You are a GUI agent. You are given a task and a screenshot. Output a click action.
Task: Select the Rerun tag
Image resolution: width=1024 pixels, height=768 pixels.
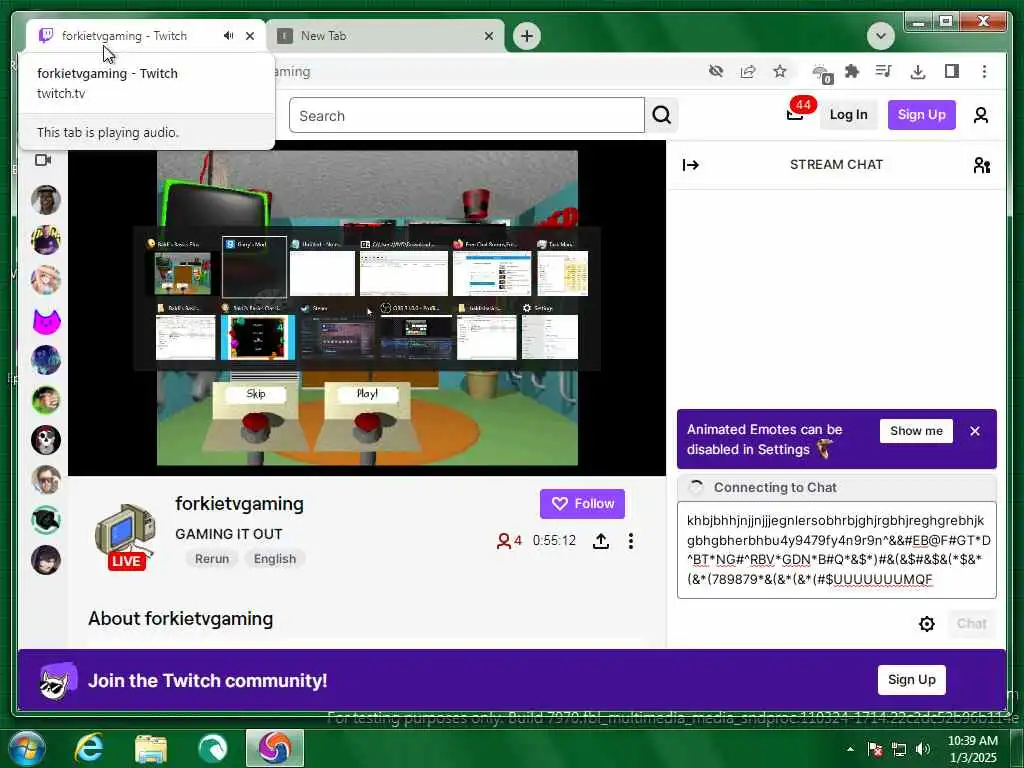pyautogui.click(x=212, y=559)
